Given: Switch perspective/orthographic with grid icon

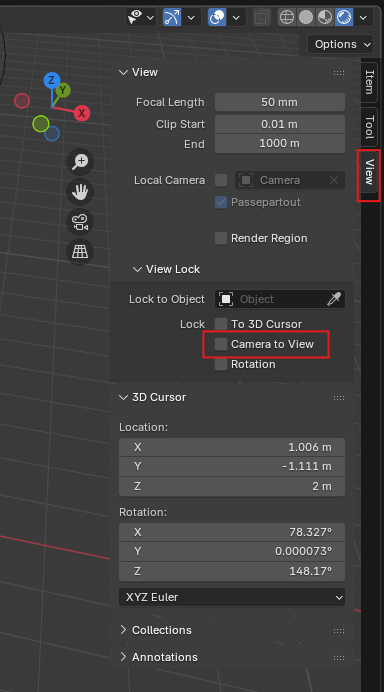Looking at the screenshot, I should (x=80, y=252).
